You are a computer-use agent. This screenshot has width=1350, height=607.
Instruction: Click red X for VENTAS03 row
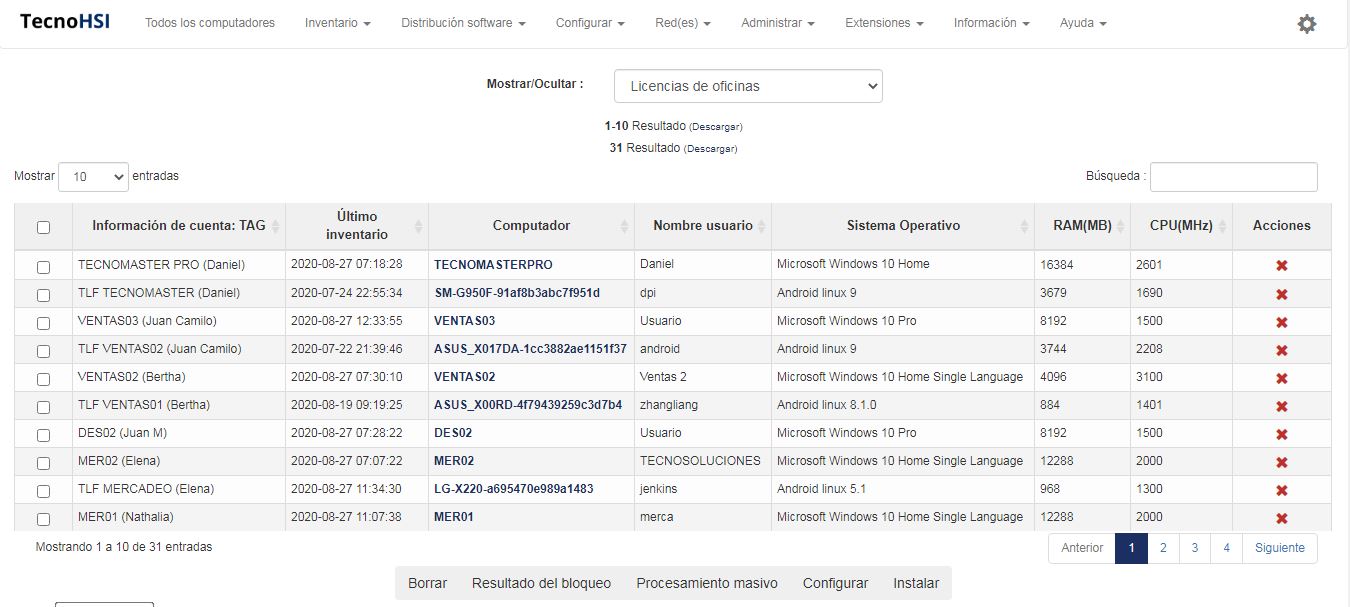(x=1281, y=322)
